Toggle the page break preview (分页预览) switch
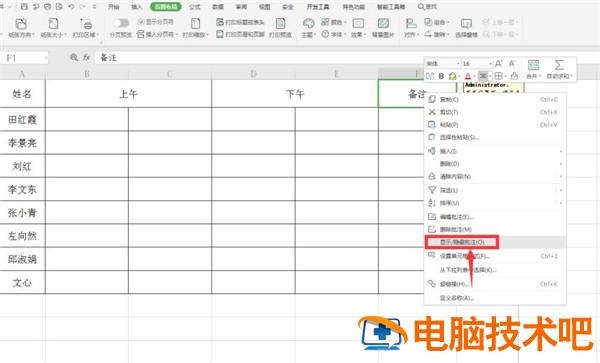This screenshot has width=600, height=363. coord(121,23)
